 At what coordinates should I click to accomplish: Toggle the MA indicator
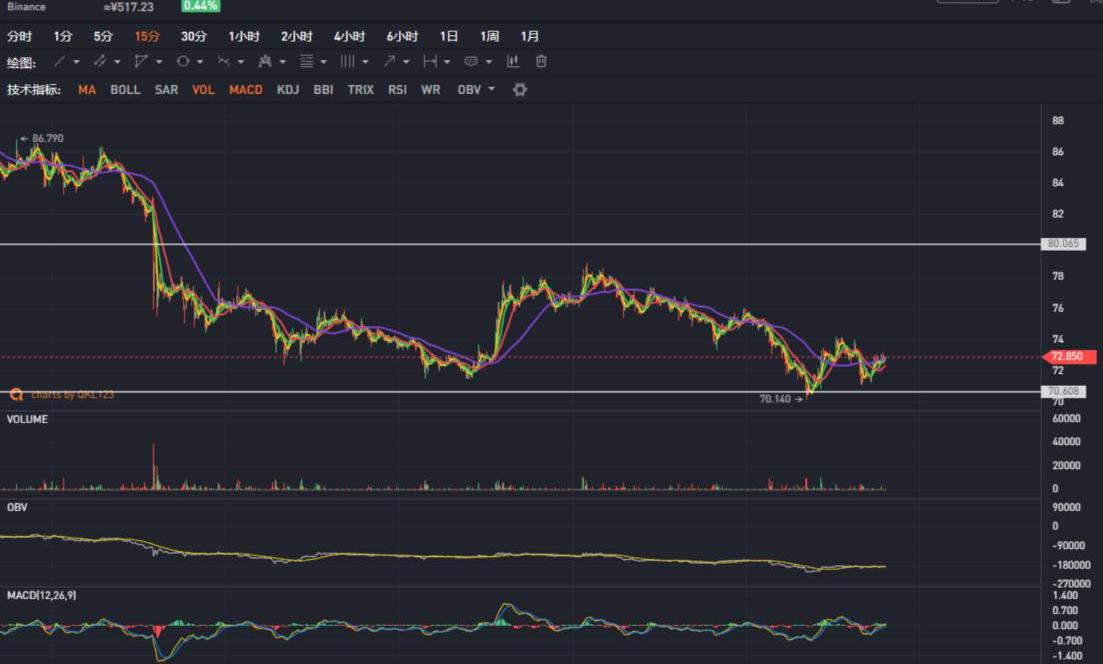[x=87, y=90]
